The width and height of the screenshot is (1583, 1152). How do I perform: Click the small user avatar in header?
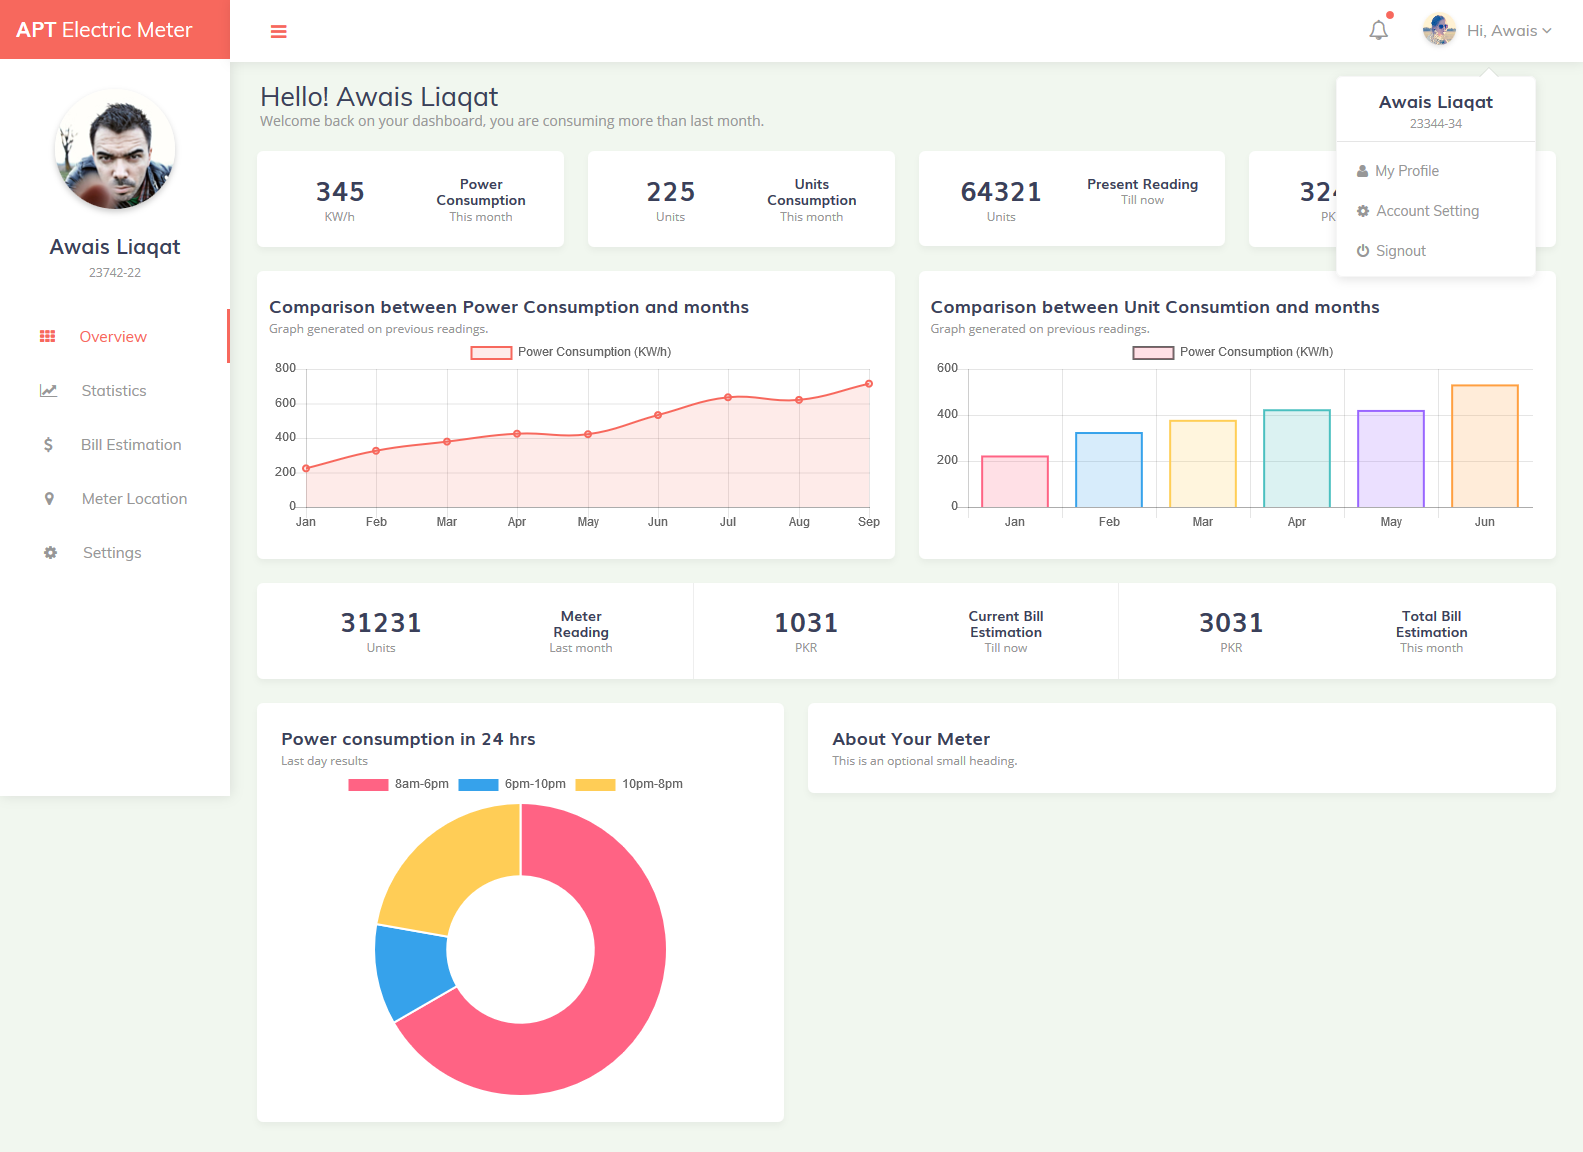click(x=1439, y=30)
